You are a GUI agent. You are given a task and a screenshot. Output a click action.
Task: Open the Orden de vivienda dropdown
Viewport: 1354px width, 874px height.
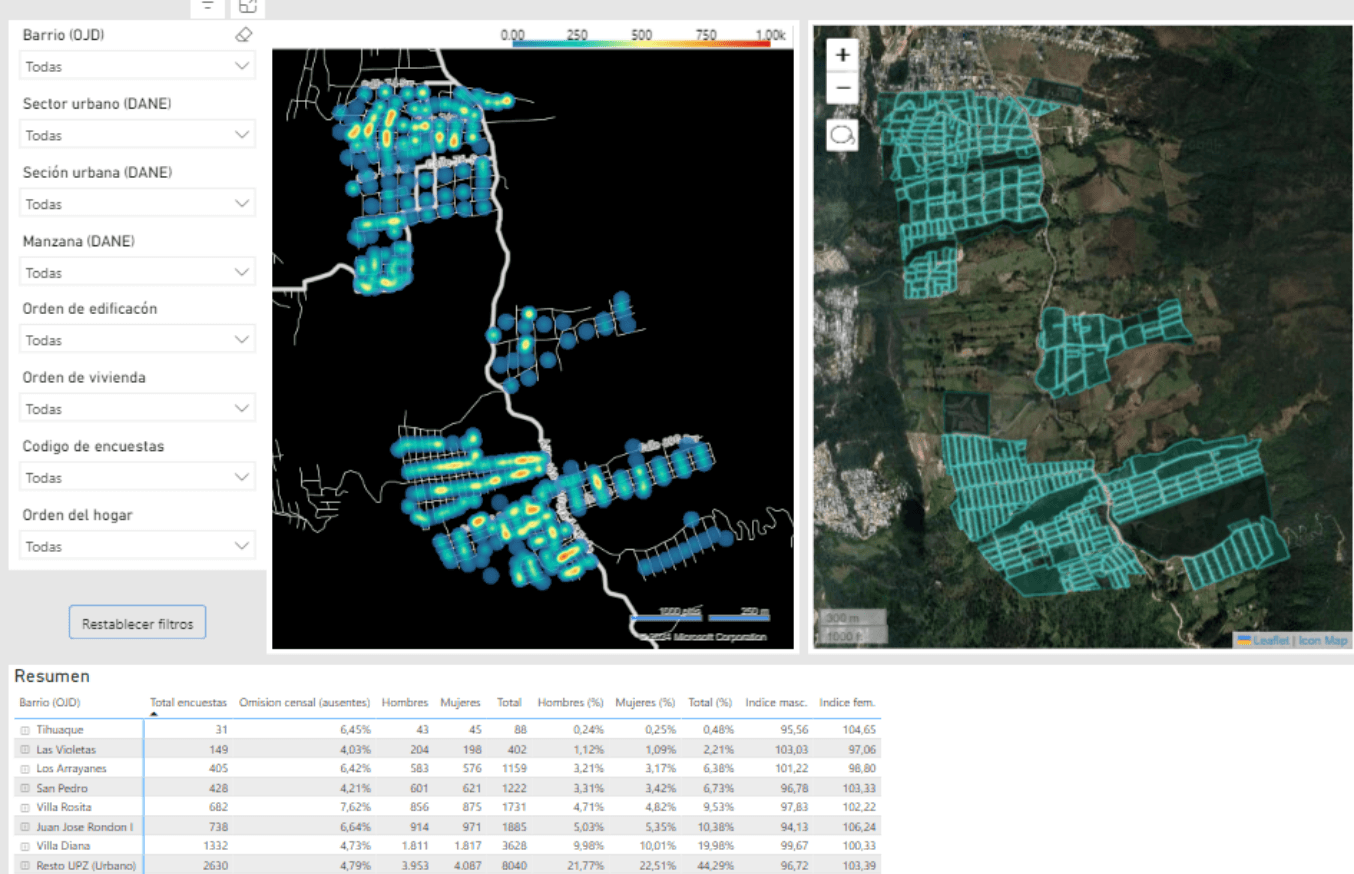pos(137,409)
